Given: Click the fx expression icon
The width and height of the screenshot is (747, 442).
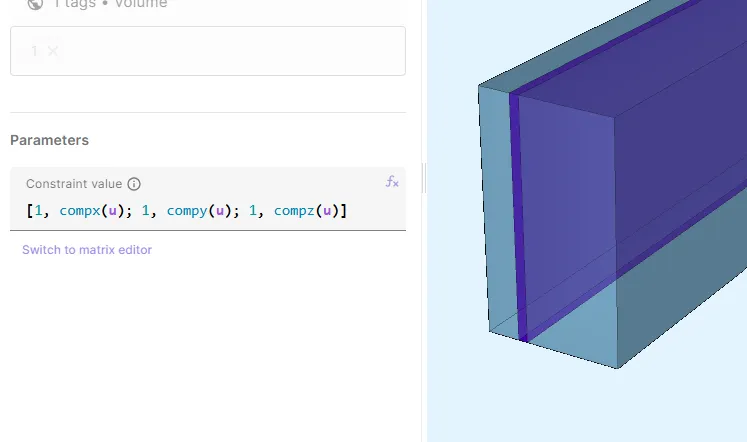Looking at the screenshot, I should click(x=392, y=182).
